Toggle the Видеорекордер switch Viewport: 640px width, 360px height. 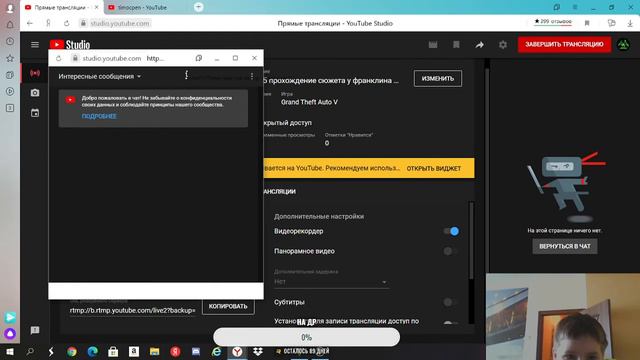(451, 231)
